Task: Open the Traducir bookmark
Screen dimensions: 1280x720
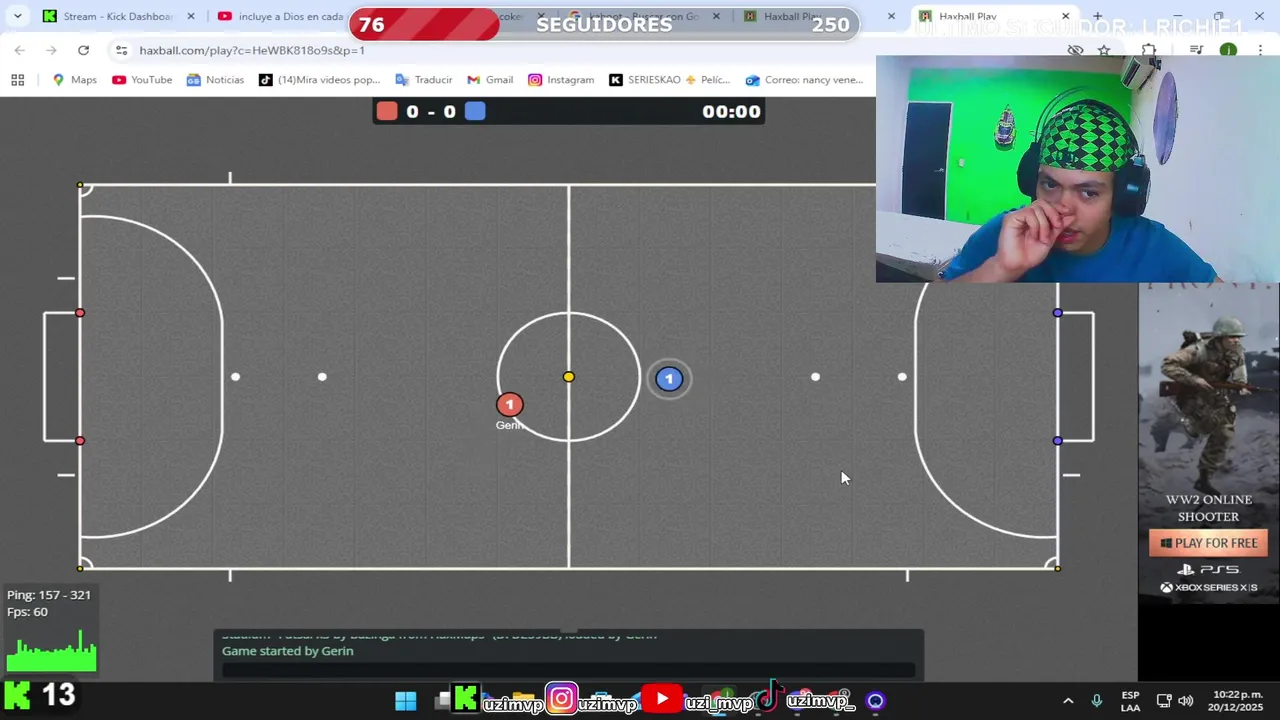Action: pos(423,80)
